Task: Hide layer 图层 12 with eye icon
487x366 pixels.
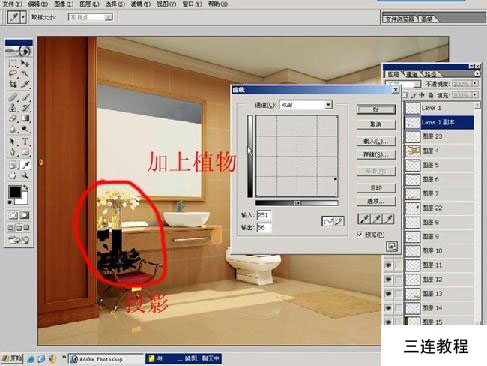Action: tap(388, 279)
